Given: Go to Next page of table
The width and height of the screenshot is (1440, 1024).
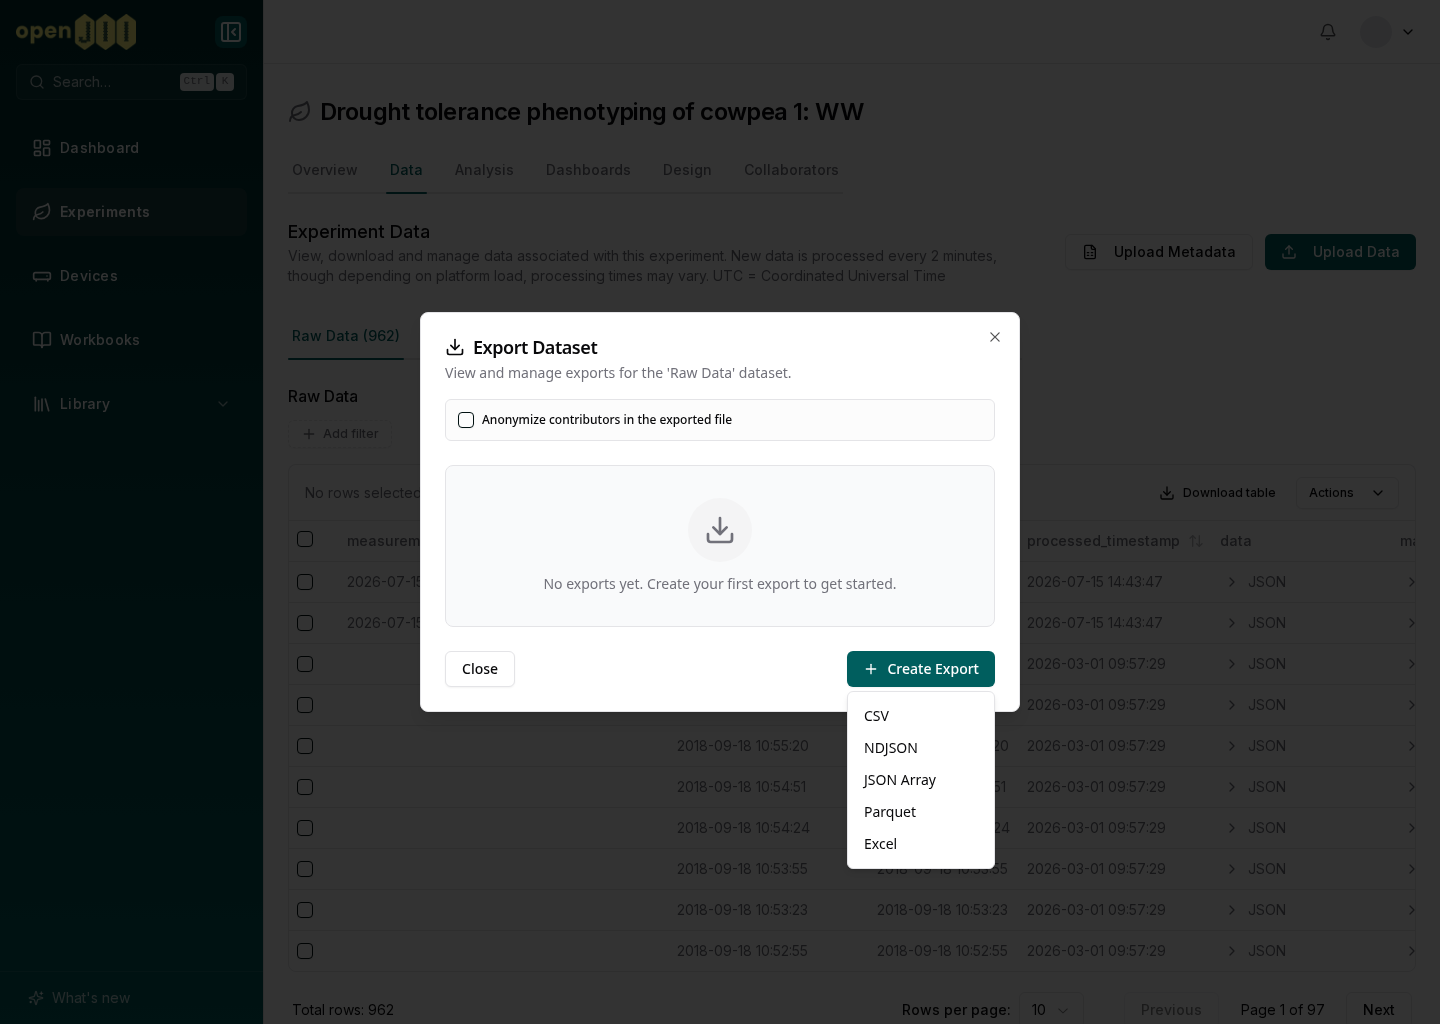Looking at the screenshot, I should point(1378,1010).
